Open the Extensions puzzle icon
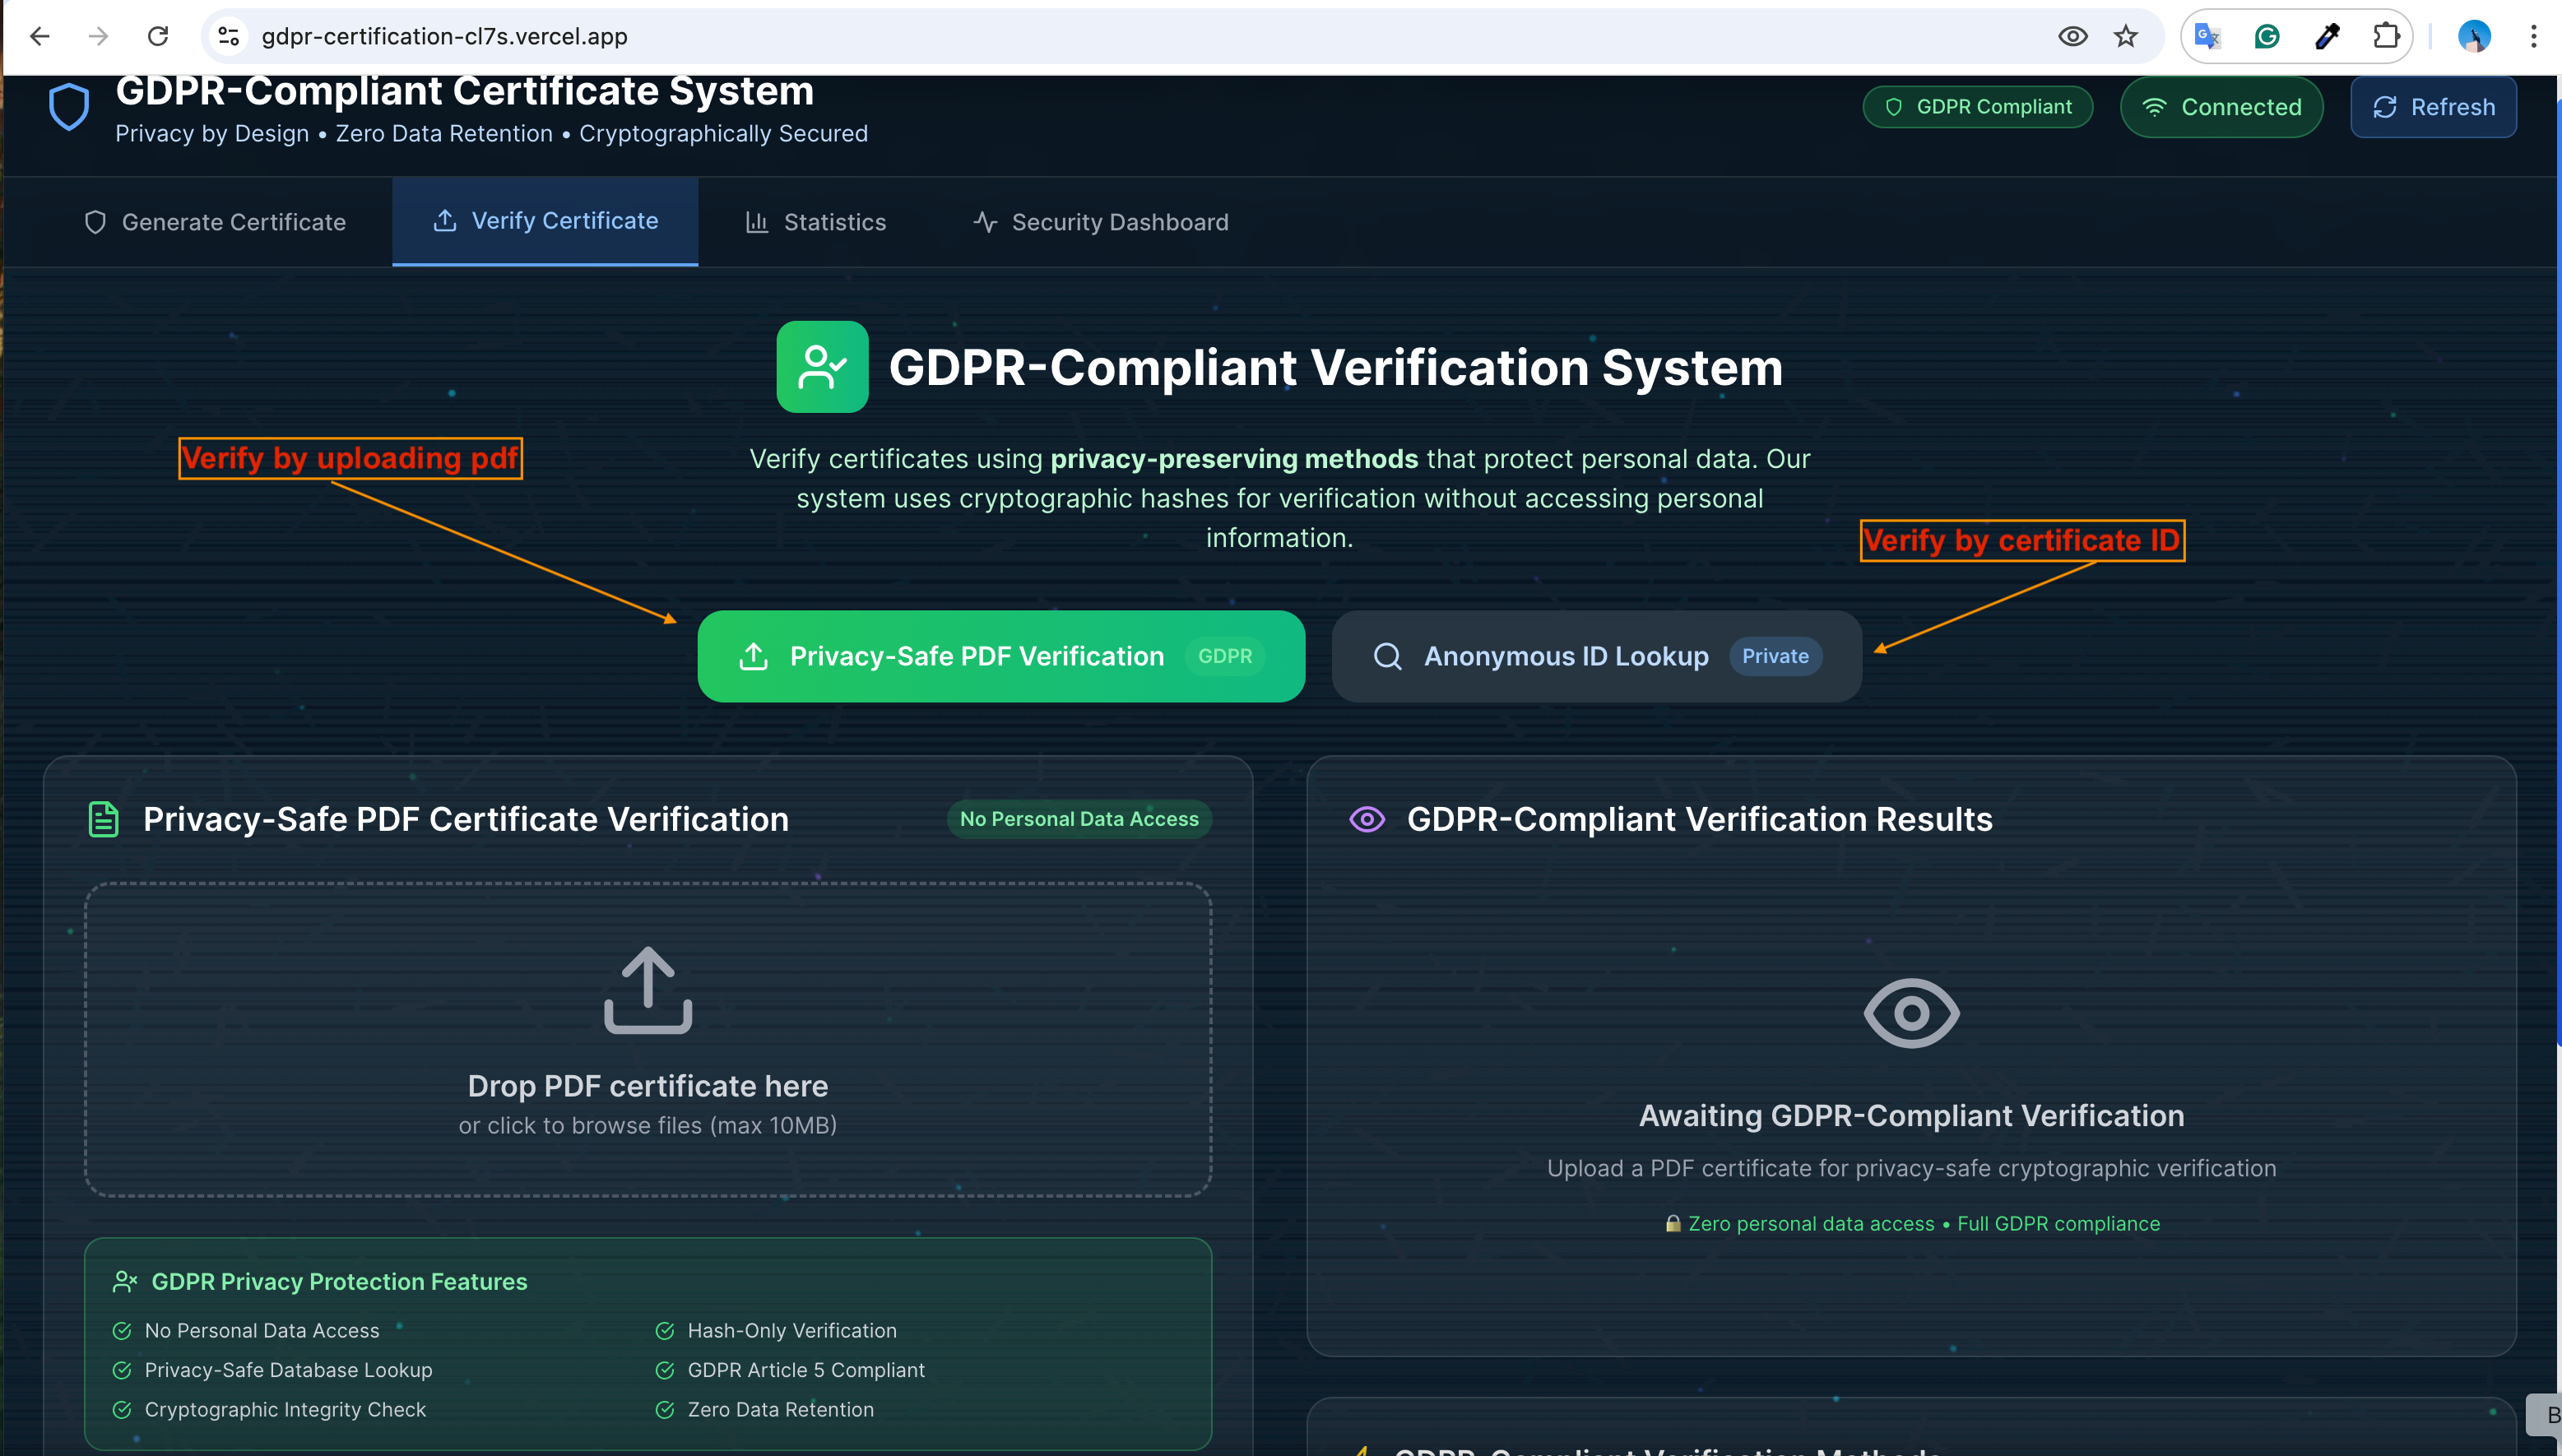Viewport: 2562px width, 1456px height. (2387, 37)
